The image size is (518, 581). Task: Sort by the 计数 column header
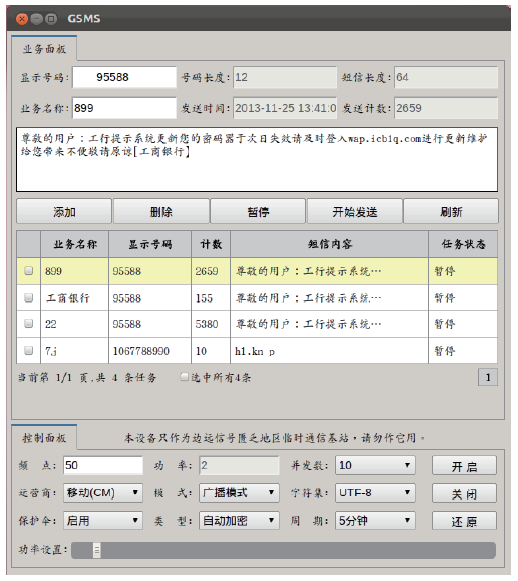pos(211,244)
